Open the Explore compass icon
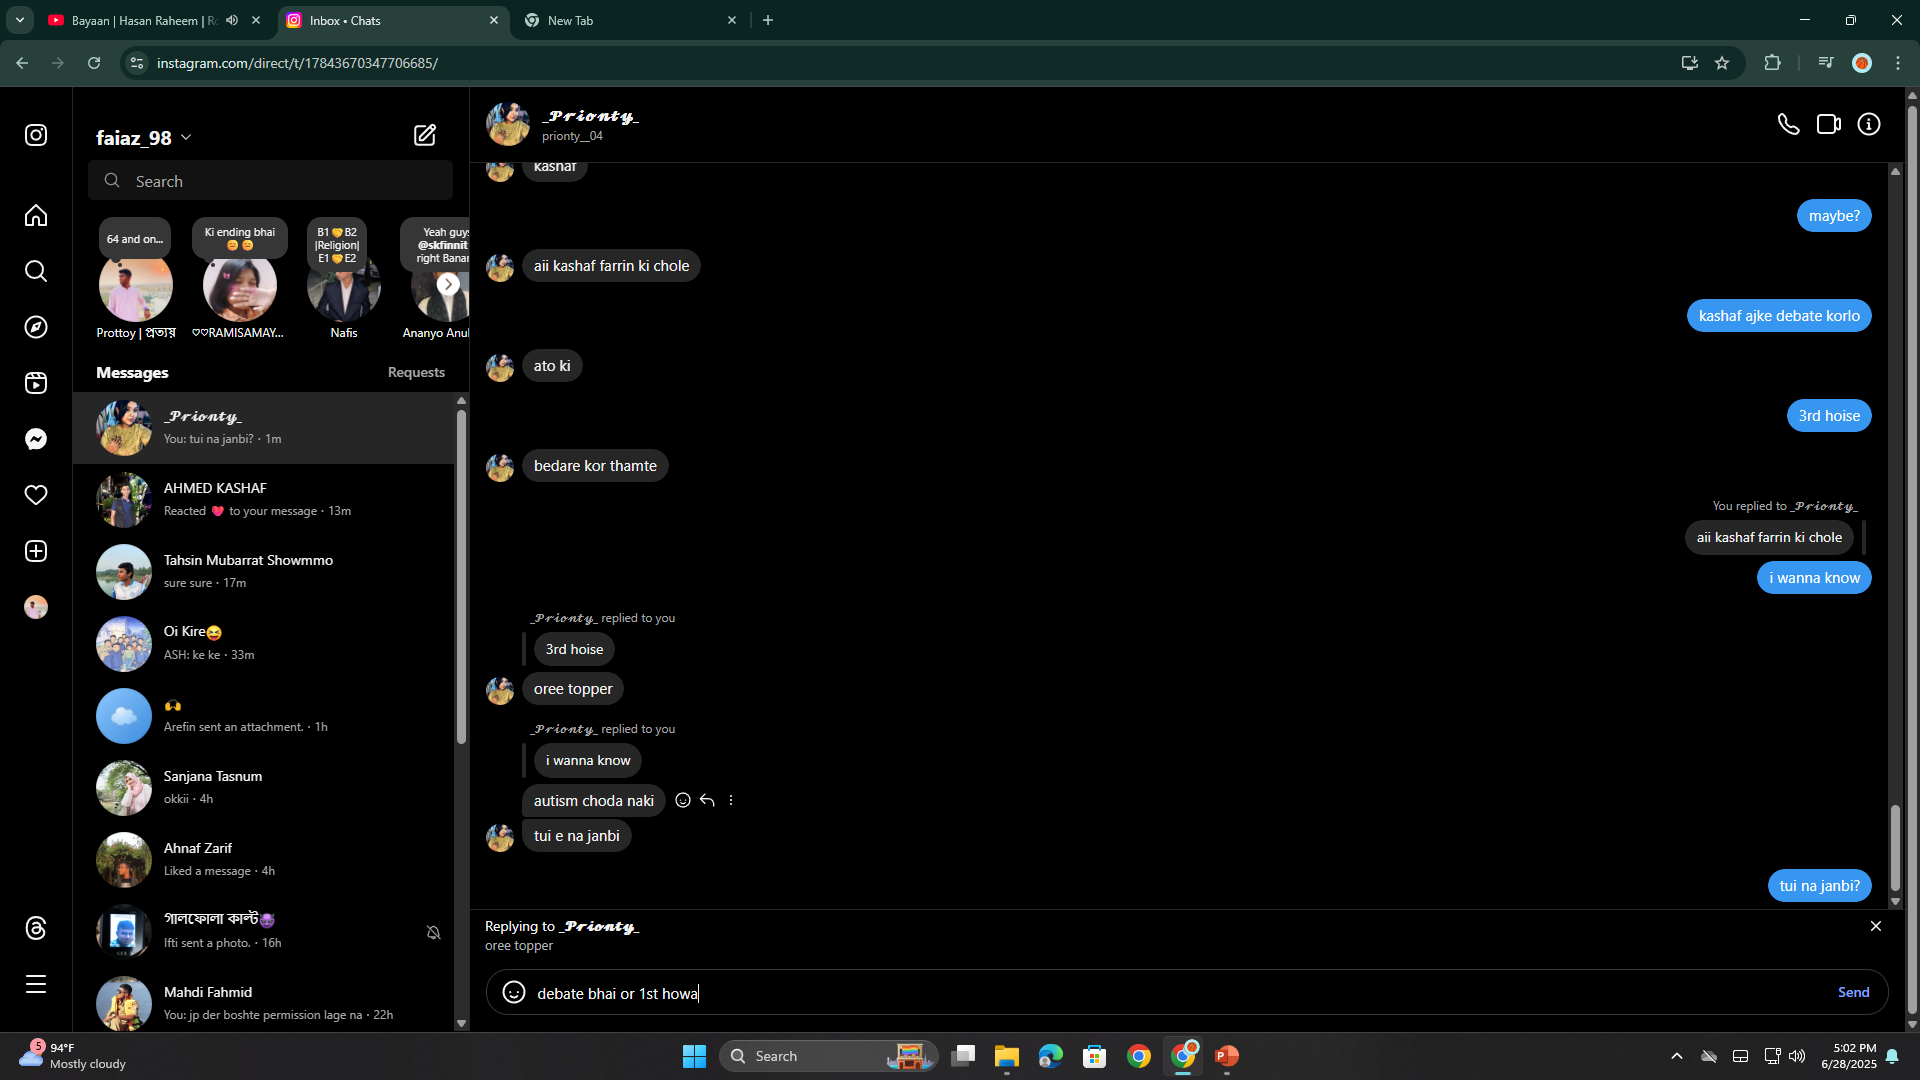Image resolution: width=1920 pixels, height=1080 pixels. click(x=36, y=327)
